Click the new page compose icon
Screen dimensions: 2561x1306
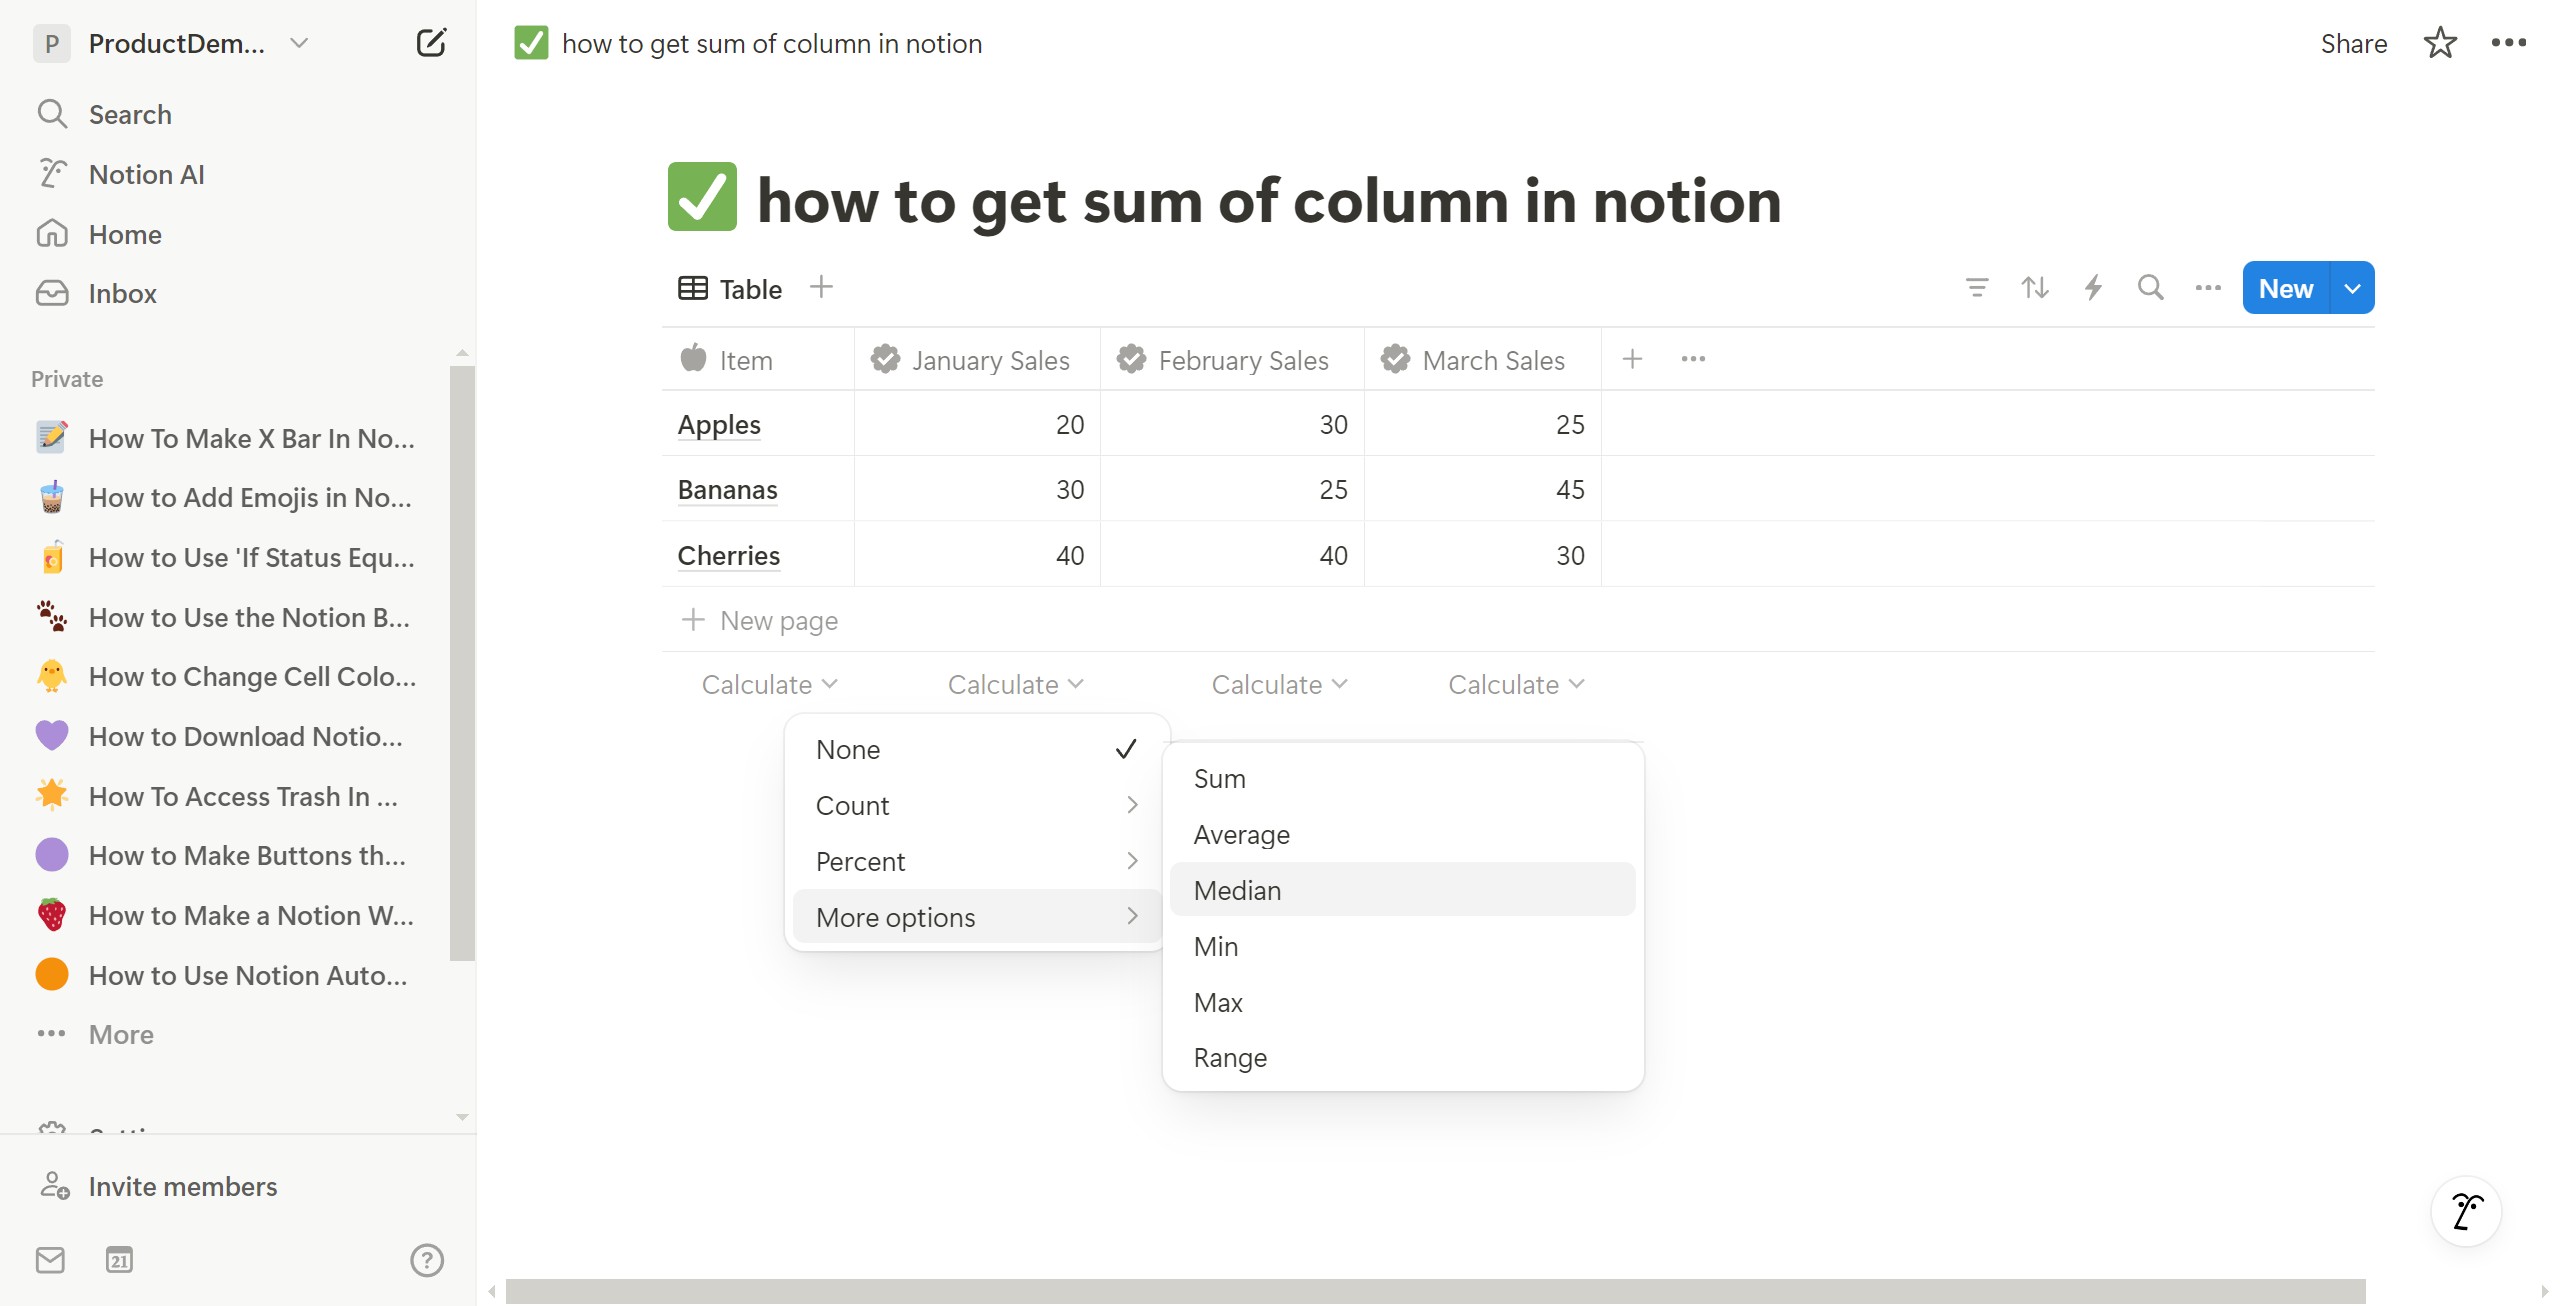point(431,43)
